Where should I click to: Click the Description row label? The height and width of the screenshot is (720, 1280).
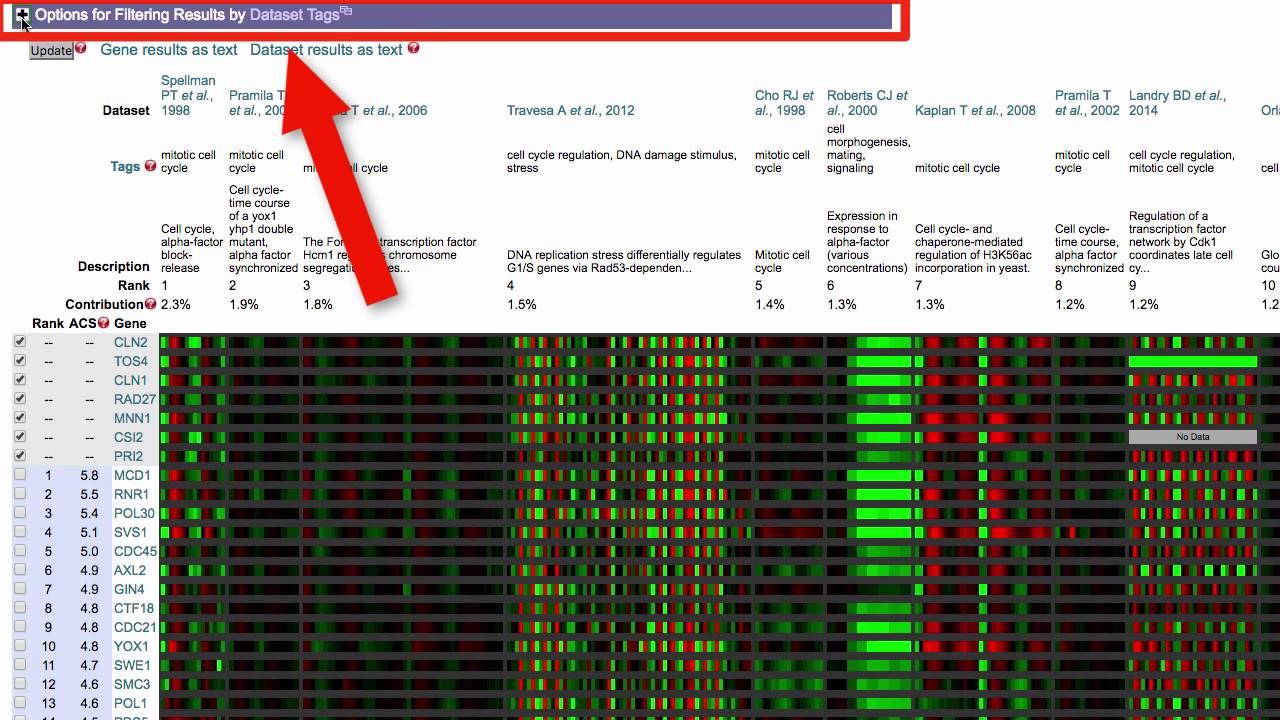coord(114,266)
